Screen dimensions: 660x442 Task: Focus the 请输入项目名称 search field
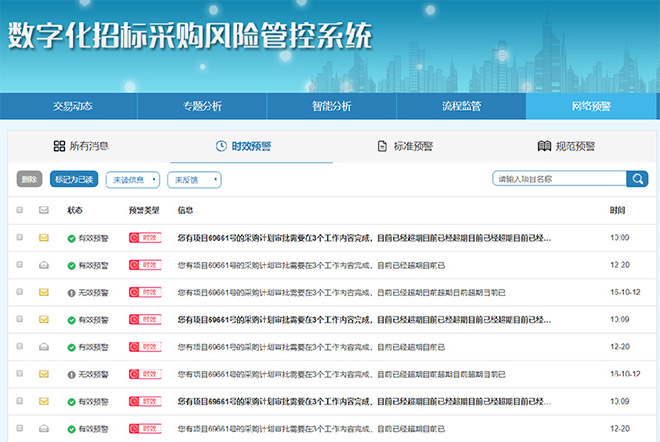pyautogui.click(x=559, y=179)
